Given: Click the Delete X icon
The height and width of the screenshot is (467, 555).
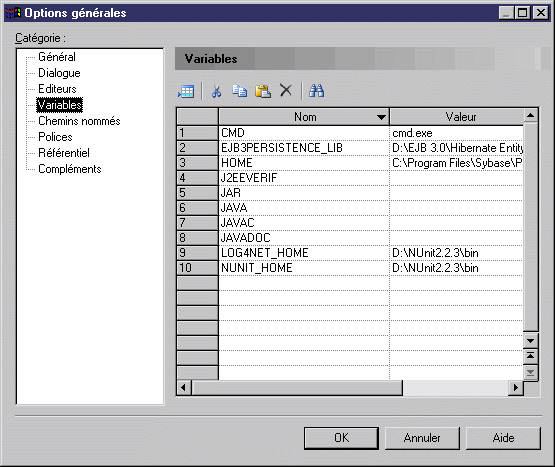Looking at the screenshot, I should [x=286, y=90].
